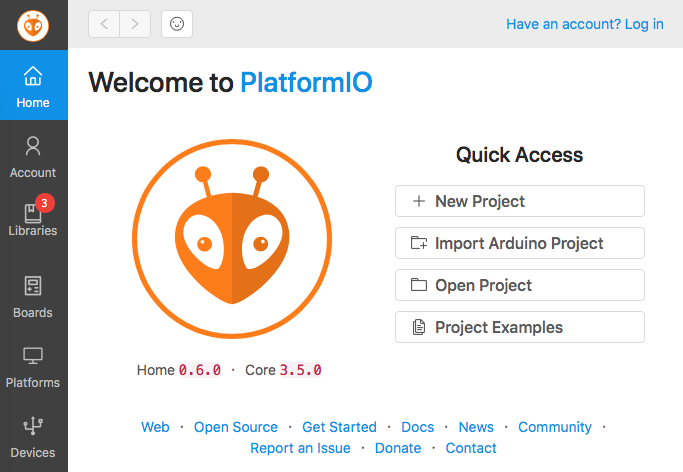Click the Core version 3.5.0 text
683x472 pixels.
284,370
